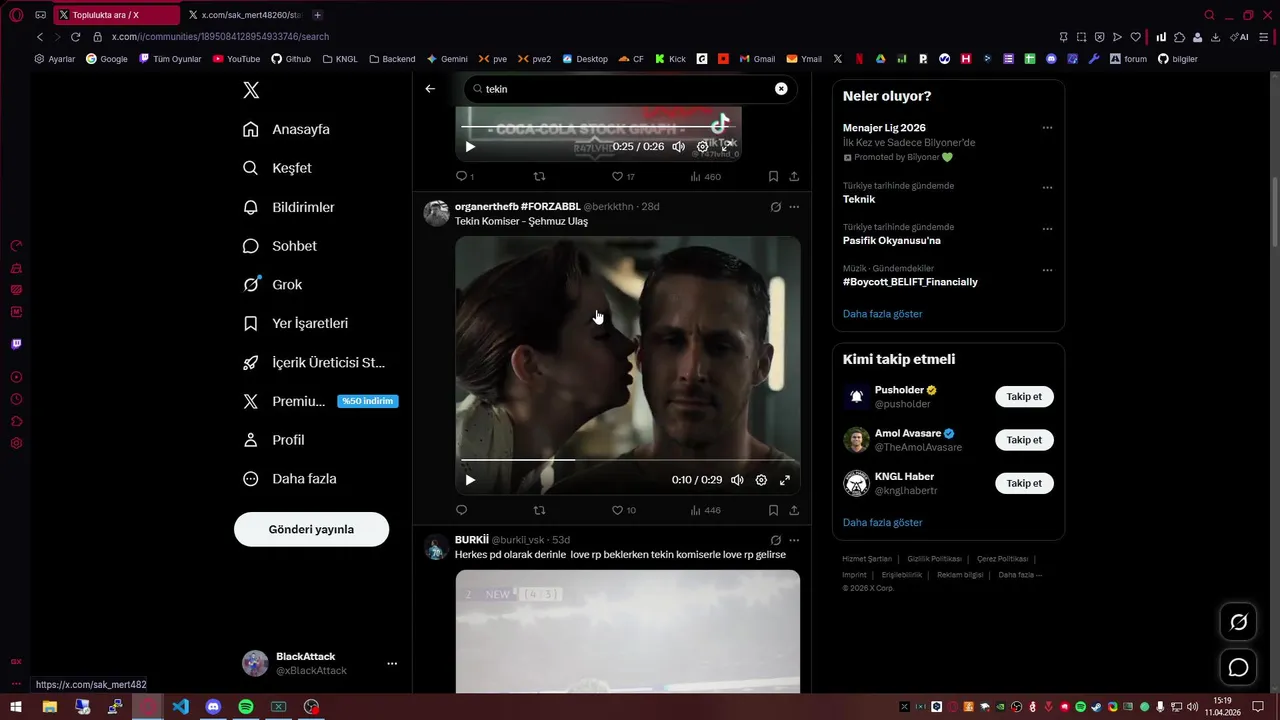Clear the search text with X button
The image size is (1280, 720).
781,89
